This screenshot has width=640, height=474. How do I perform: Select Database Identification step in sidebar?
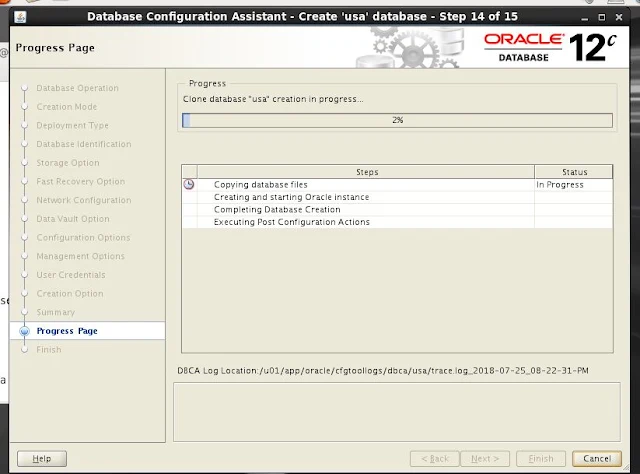84,144
